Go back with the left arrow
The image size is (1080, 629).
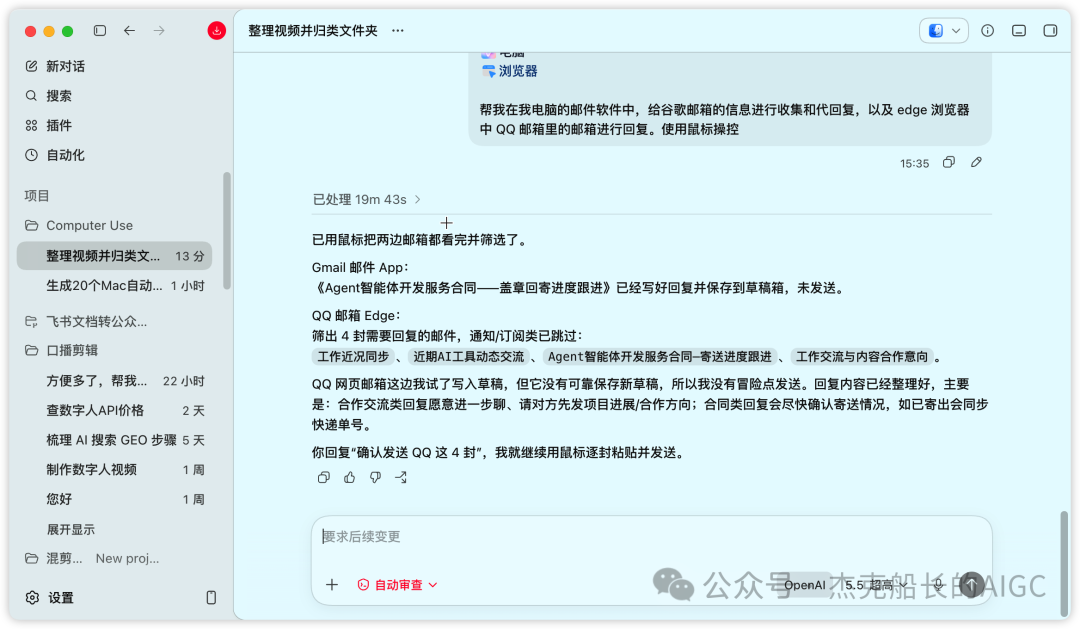click(129, 30)
